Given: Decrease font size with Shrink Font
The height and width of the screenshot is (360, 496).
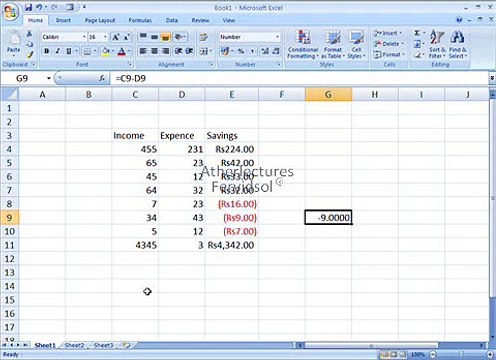Looking at the screenshot, I should coord(127,37).
